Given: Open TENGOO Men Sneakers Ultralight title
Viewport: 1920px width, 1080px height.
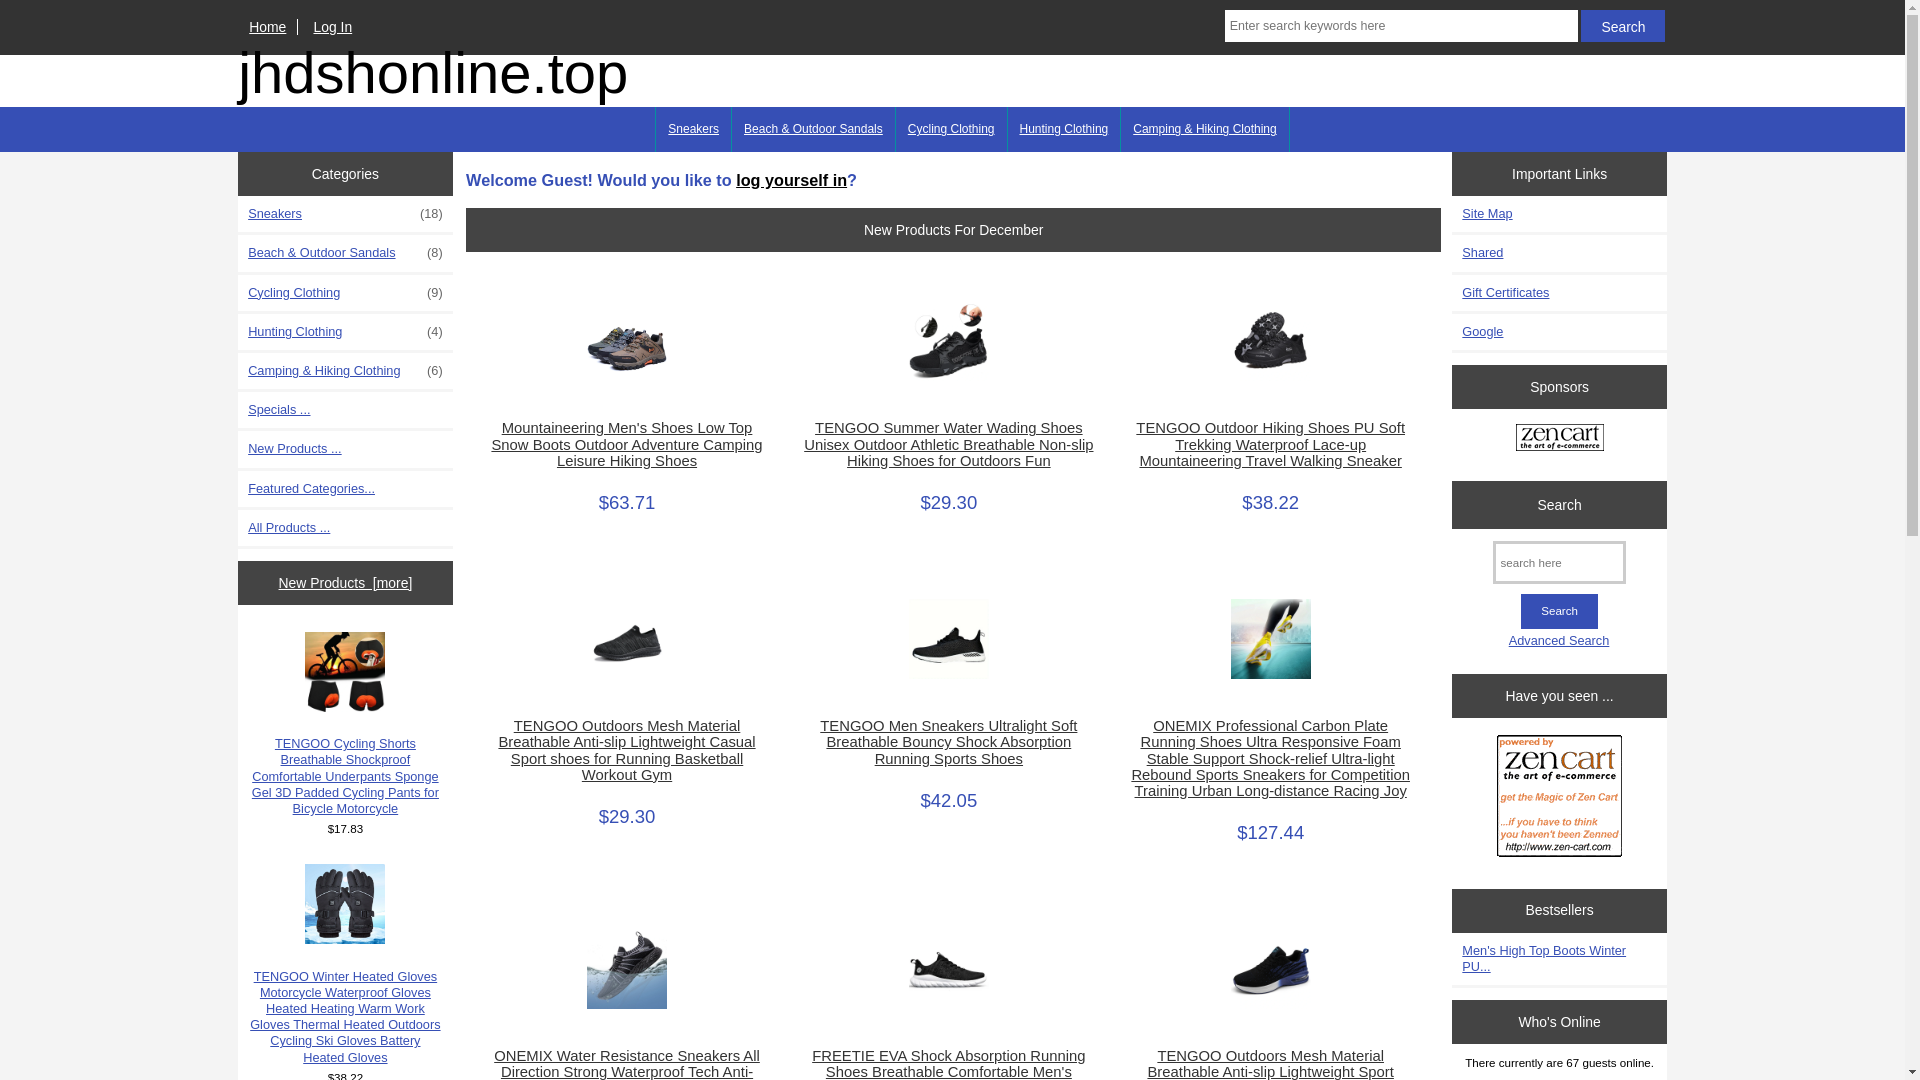Looking at the screenshot, I should click(949, 742).
